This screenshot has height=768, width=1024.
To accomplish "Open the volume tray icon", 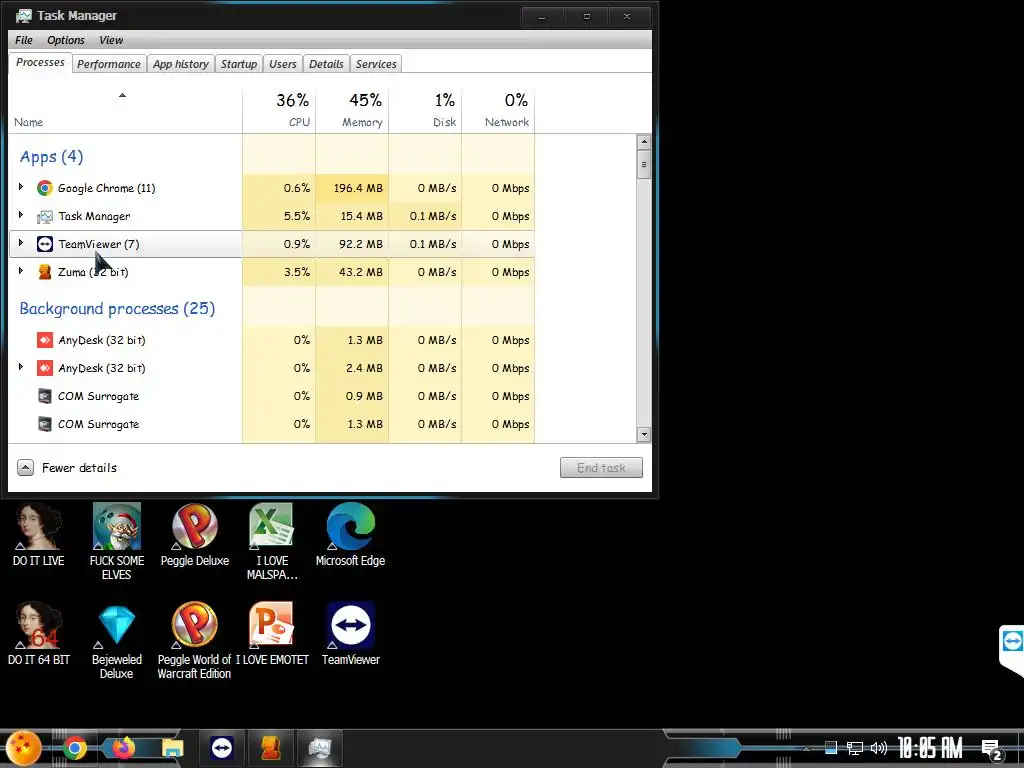I will point(878,748).
